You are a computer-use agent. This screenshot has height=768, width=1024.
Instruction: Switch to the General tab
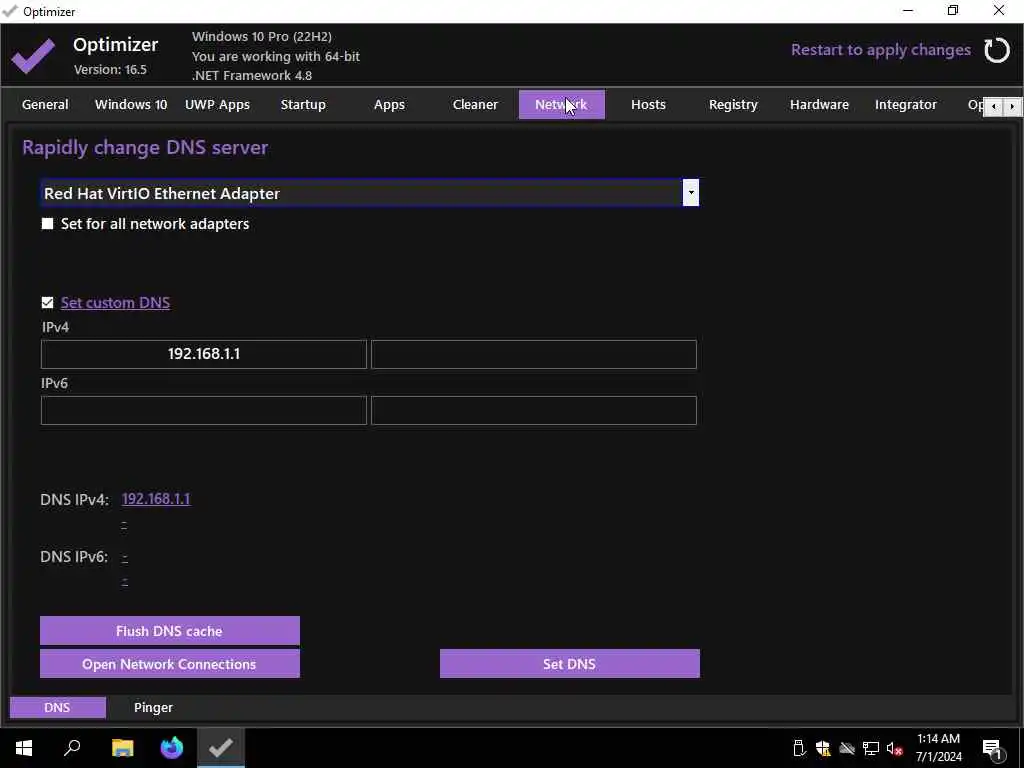[45, 104]
